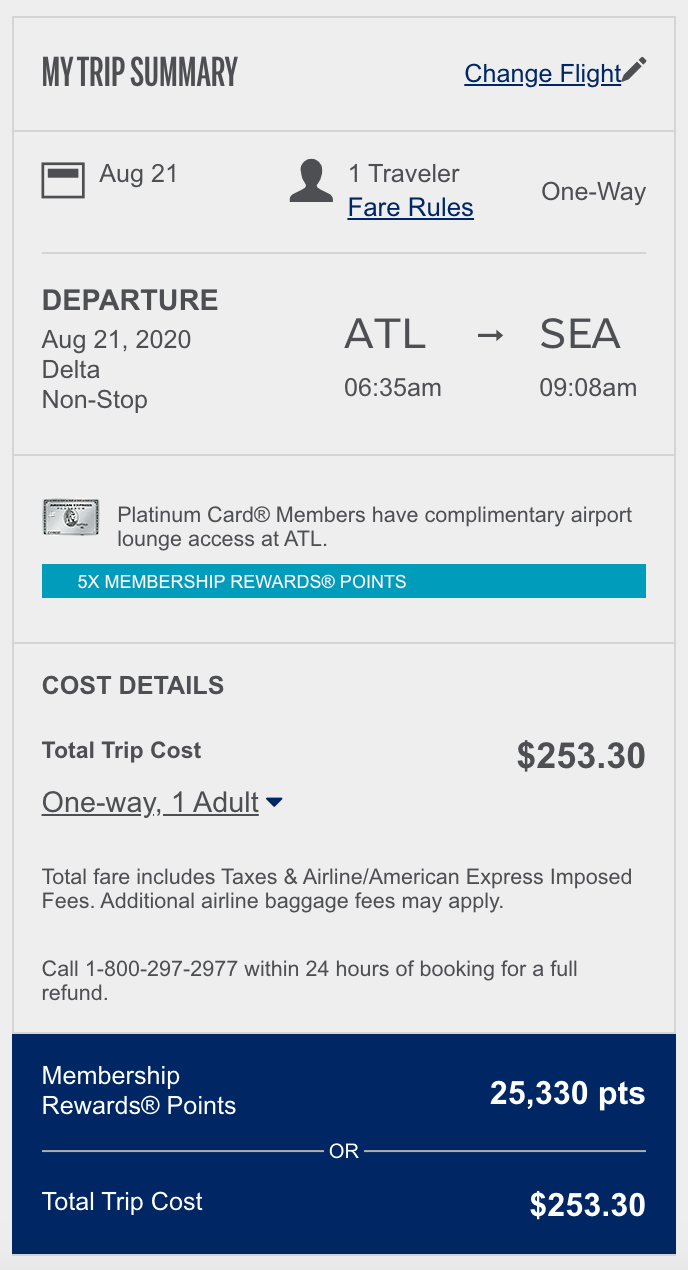Click the 5X Membership Rewards Points banner
The width and height of the screenshot is (688, 1270).
343,581
